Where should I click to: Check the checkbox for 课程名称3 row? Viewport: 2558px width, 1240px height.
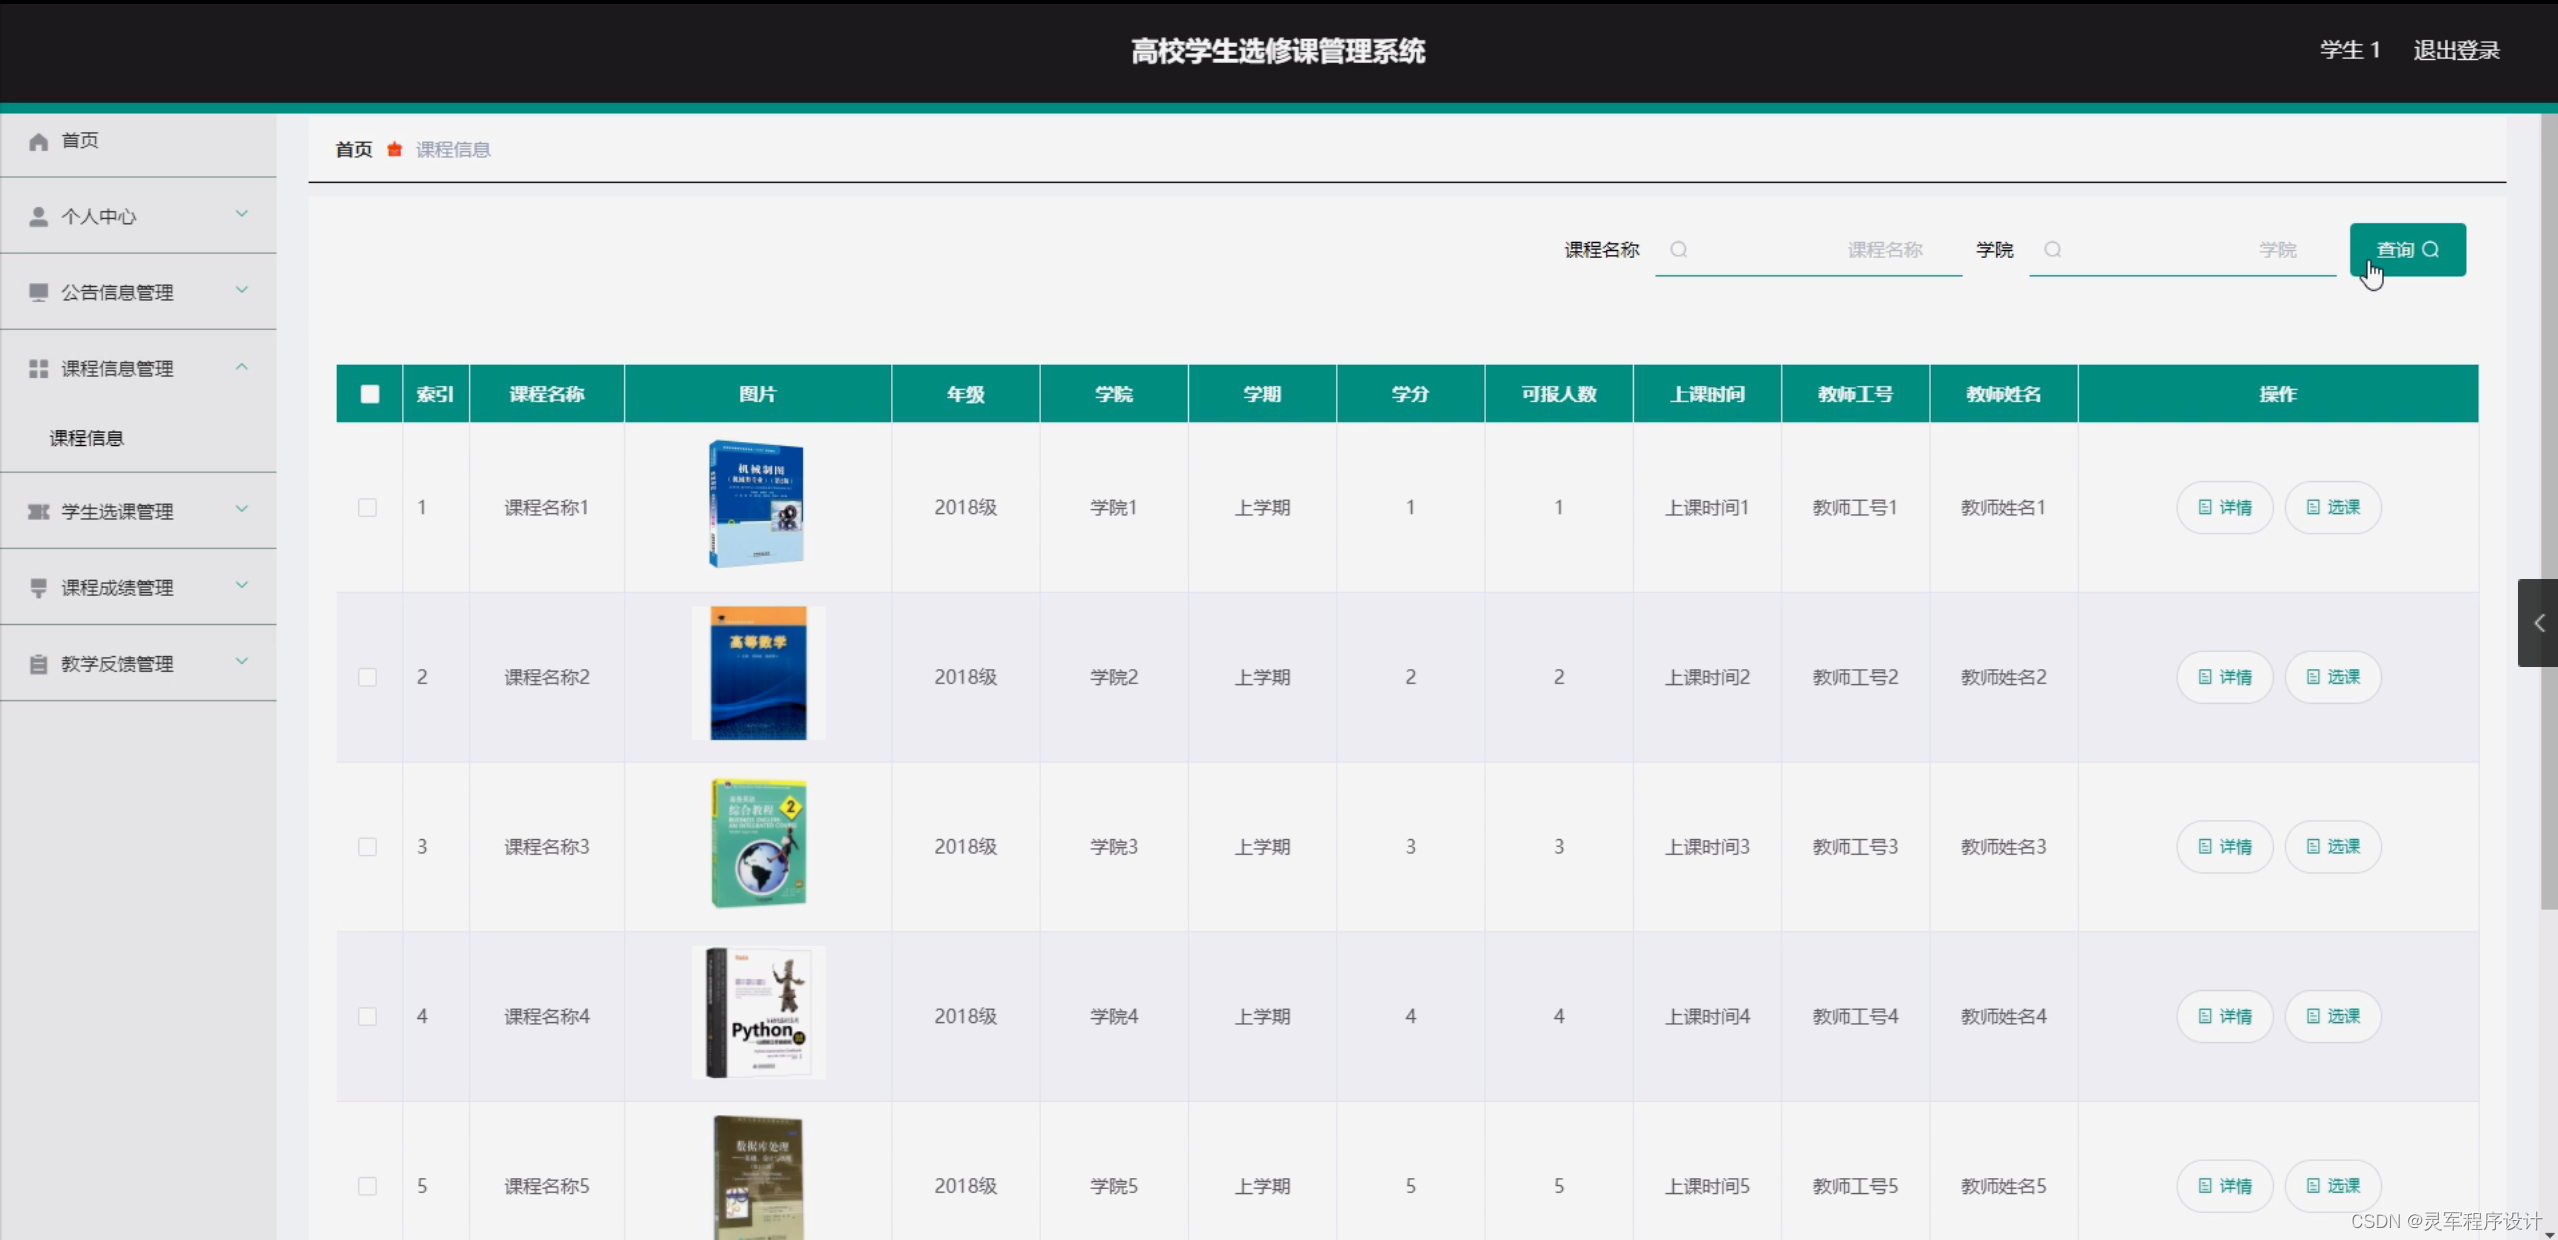(368, 847)
